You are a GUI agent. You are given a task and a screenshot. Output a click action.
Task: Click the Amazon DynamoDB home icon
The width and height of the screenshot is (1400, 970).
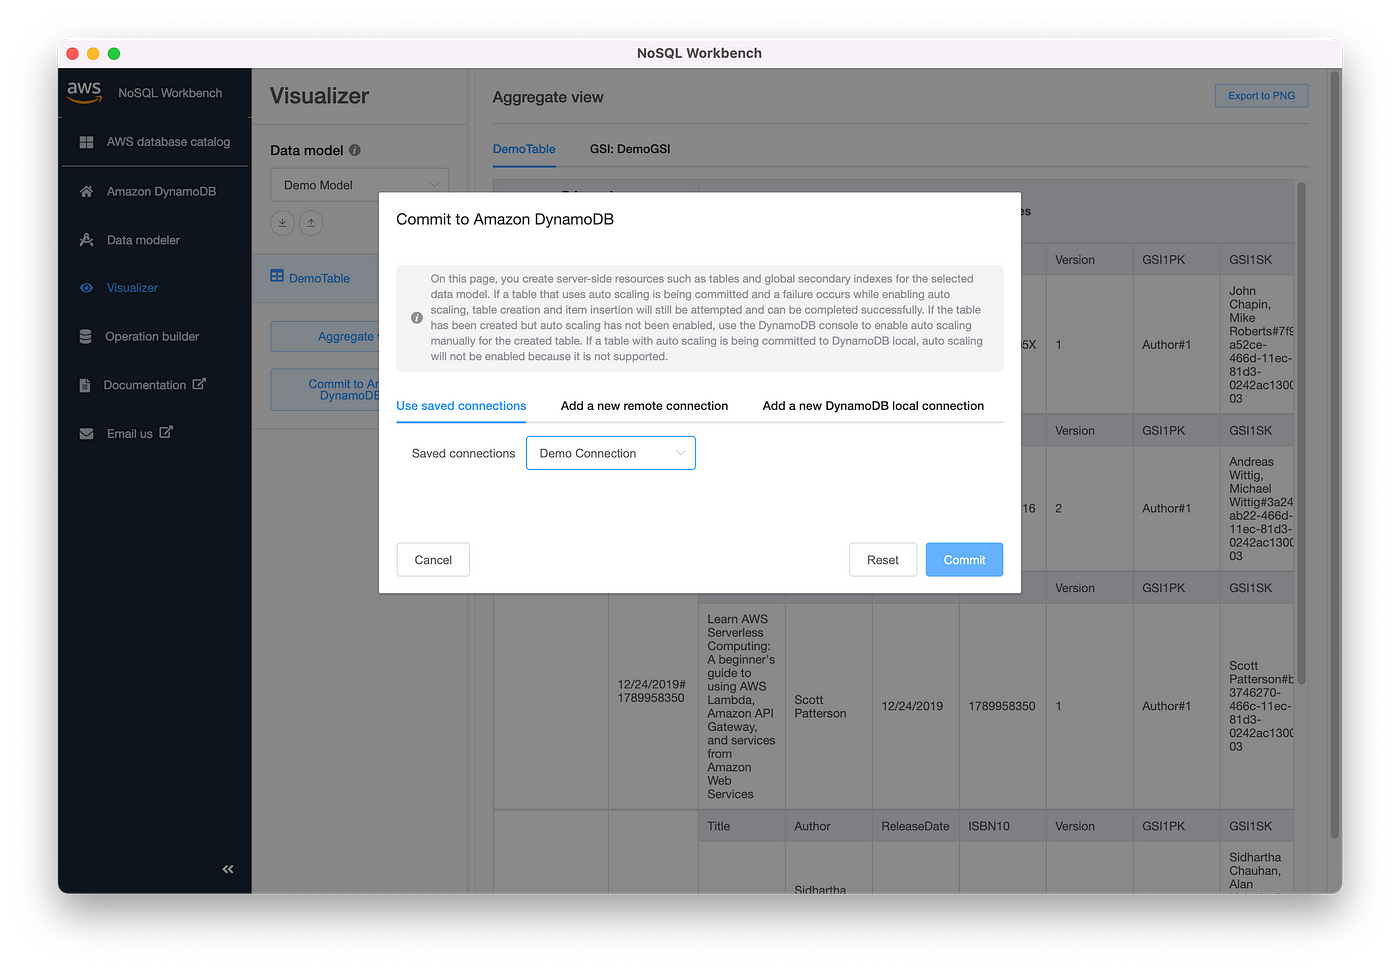[x=86, y=191]
